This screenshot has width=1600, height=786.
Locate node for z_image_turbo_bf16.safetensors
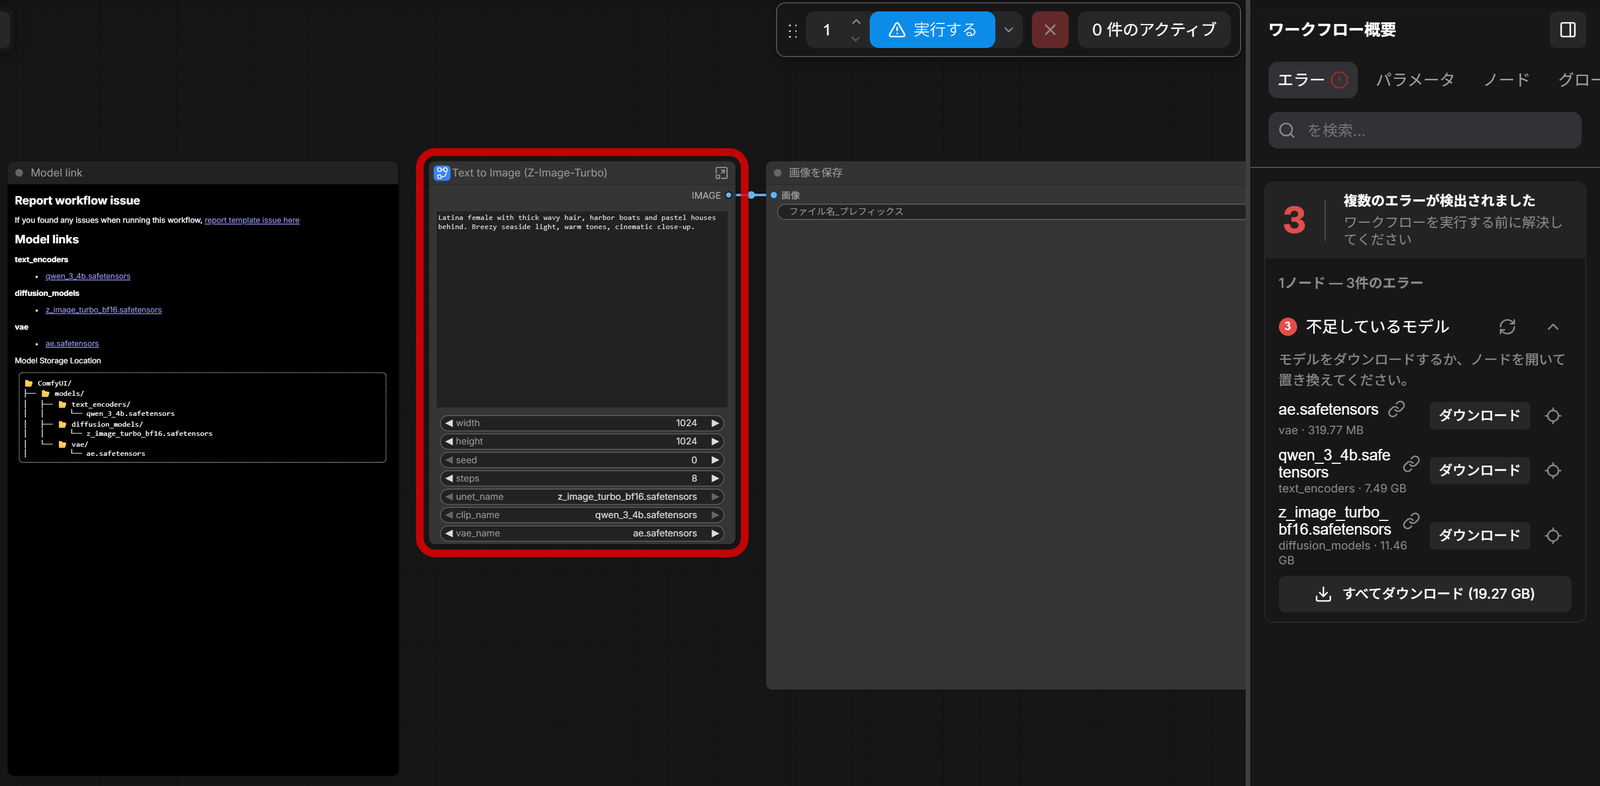(1553, 536)
